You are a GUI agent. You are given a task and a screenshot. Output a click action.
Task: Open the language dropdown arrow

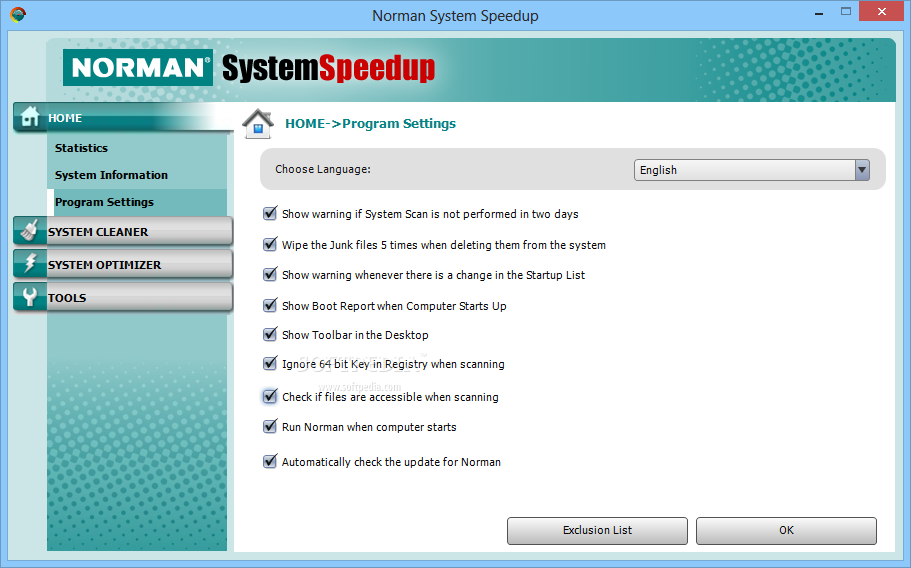862,170
